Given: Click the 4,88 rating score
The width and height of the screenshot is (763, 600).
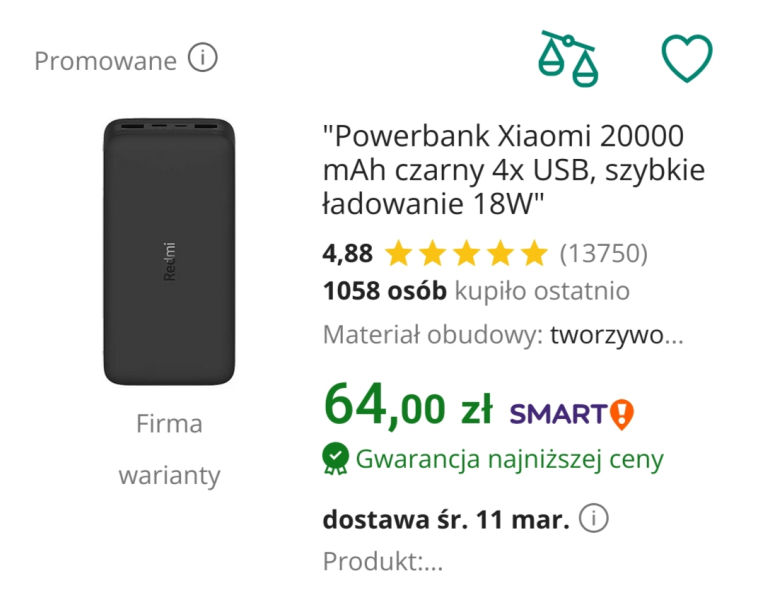Looking at the screenshot, I should 347,254.
